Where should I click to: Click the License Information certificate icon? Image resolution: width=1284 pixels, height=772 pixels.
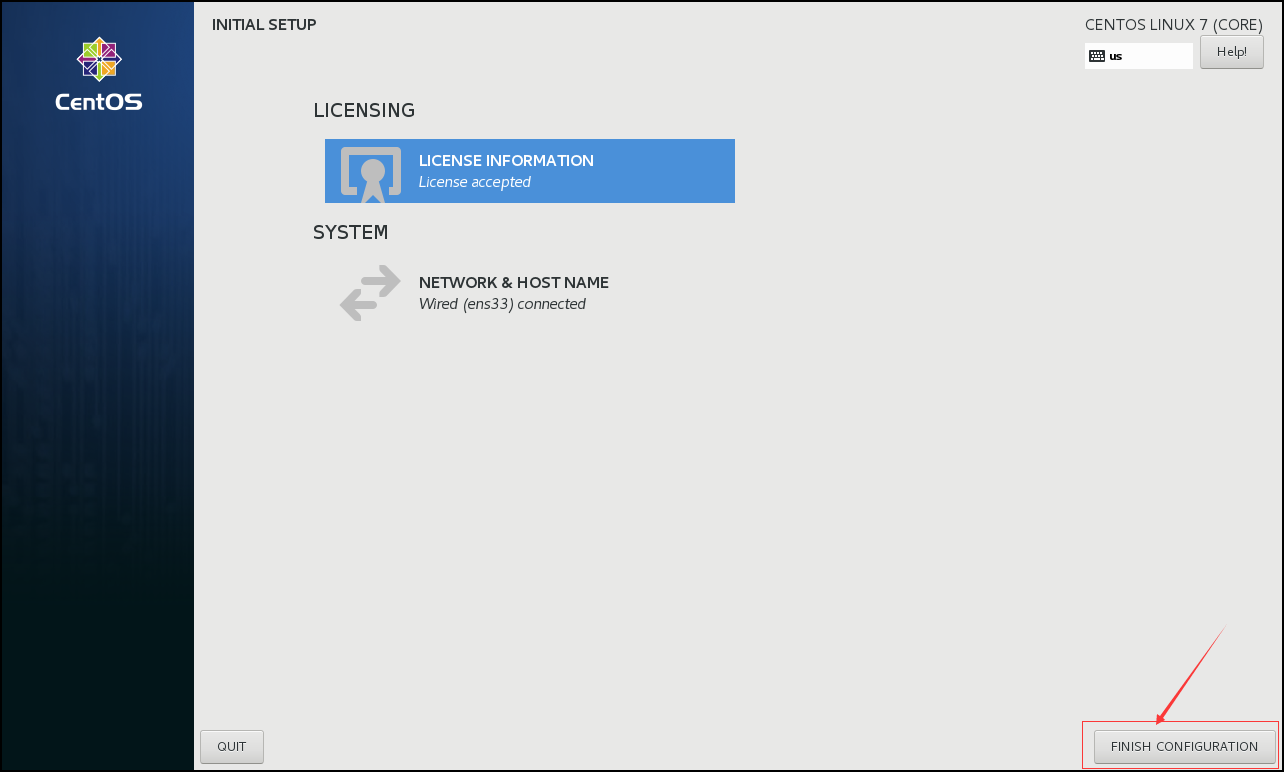(371, 171)
